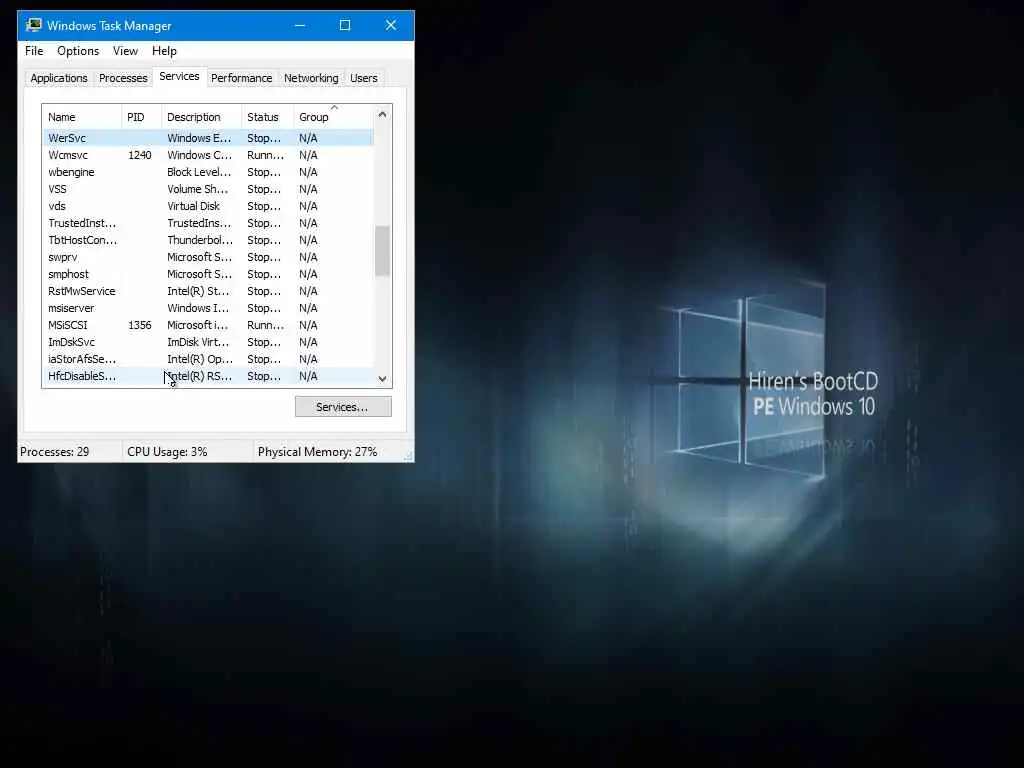This screenshot has width=1024, height=768.
Task: Maximize the Task Manager window
Action: (x=345, y=25)
